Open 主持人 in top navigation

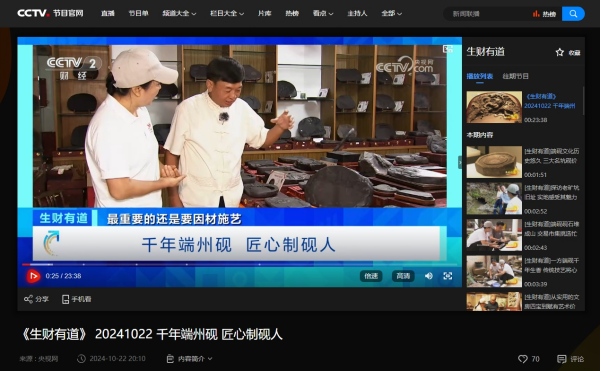pyautogui.click(x=357, y=13)
